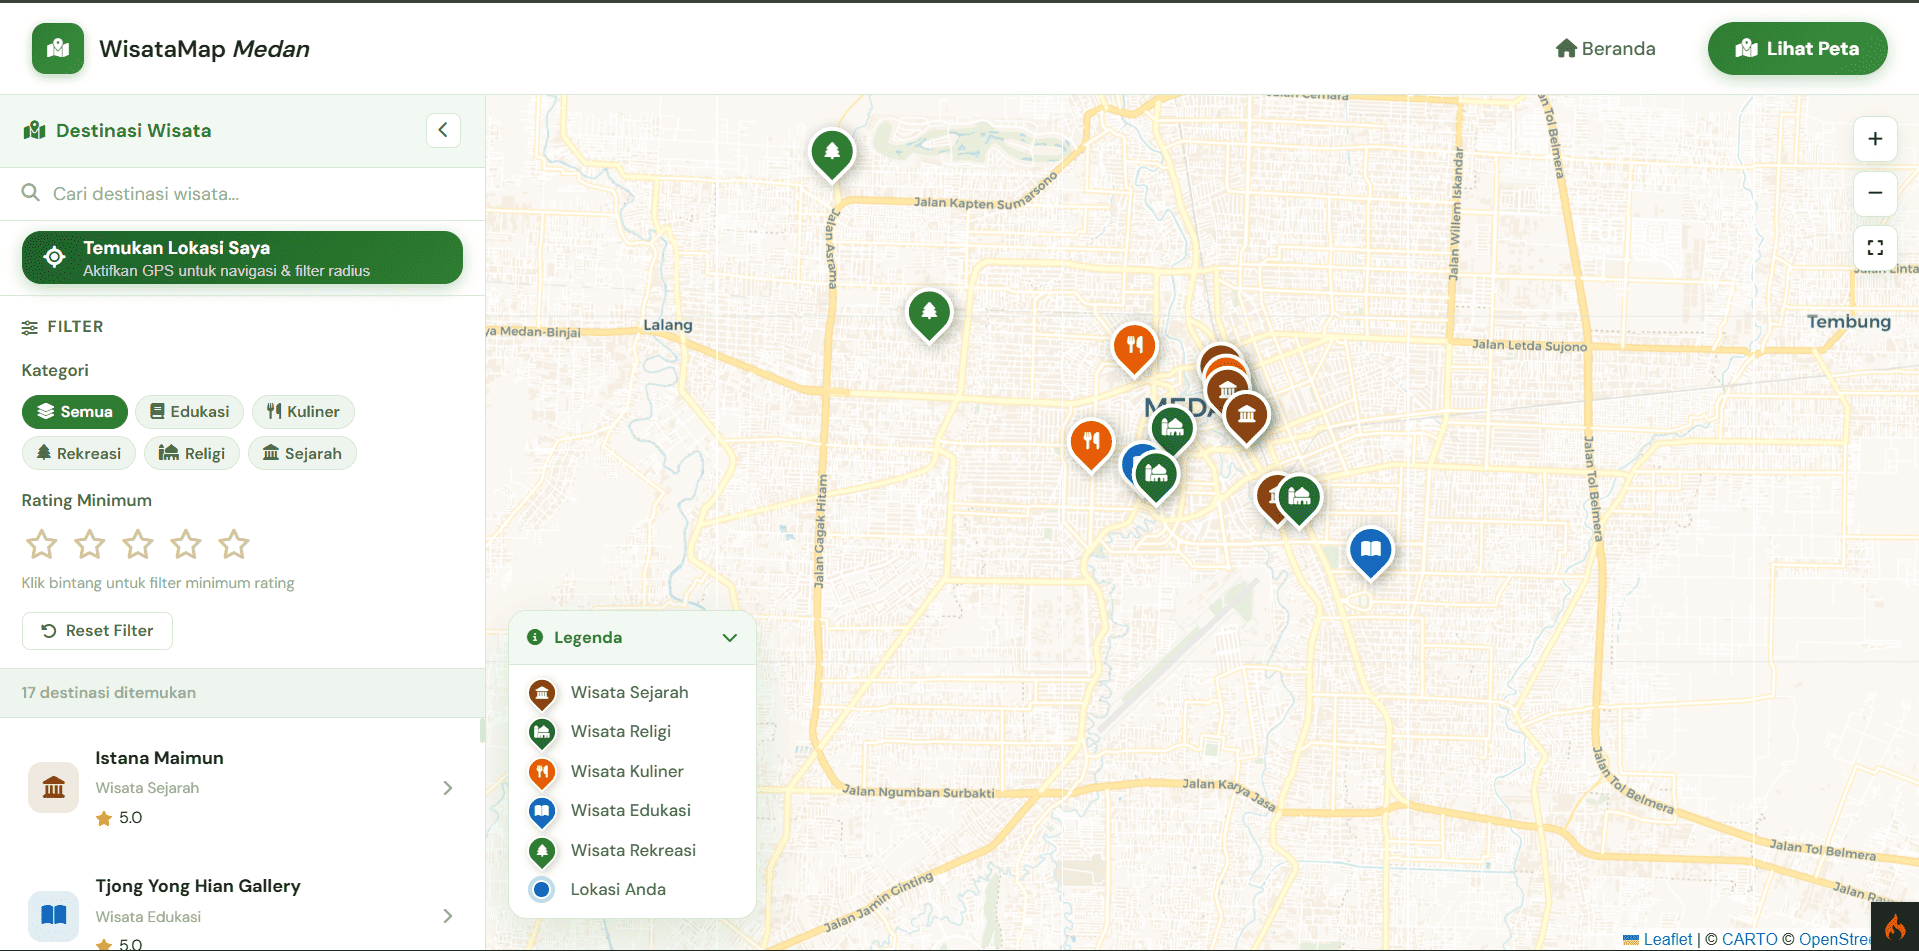The image size is (1919, 951).
Task: Select the recreation marker east of Lalang
Action: (929, 313)
